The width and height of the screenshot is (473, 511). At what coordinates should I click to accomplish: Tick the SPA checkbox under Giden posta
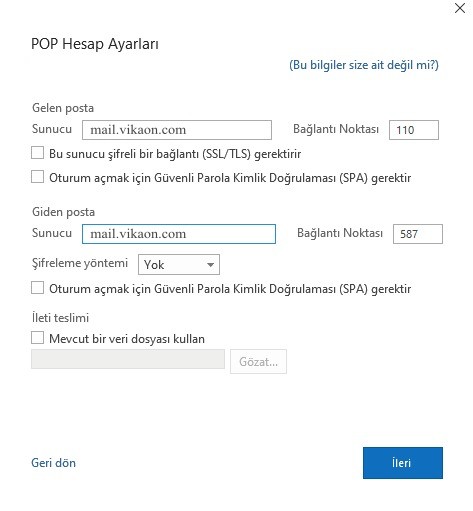(37, 288)
